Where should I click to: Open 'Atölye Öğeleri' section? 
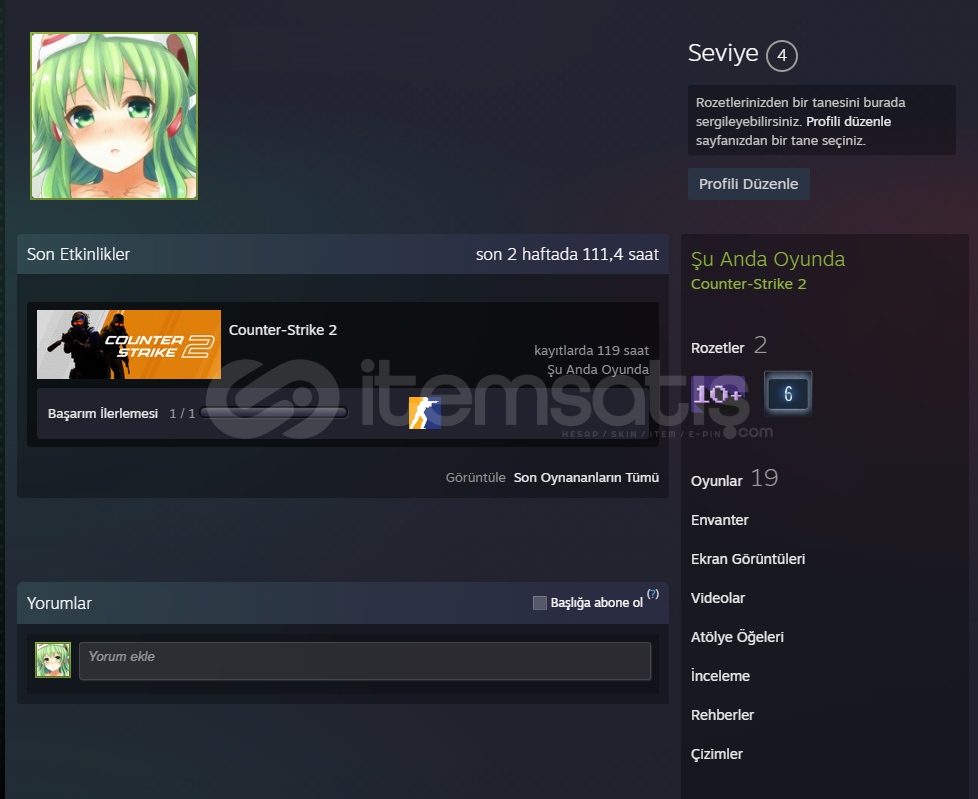737,637
